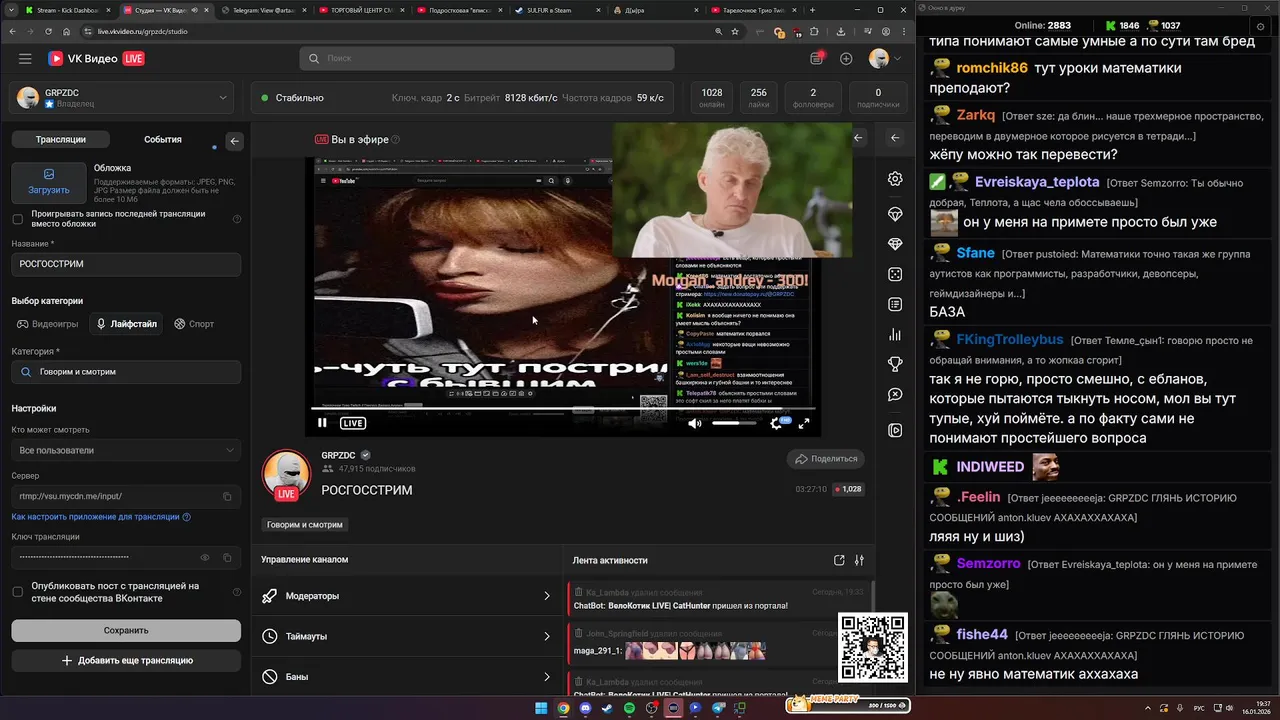Viewport: 1280px width, 720px height.
Task: Click the help icon beside Вы в эфире
Action: pos(396,140)
